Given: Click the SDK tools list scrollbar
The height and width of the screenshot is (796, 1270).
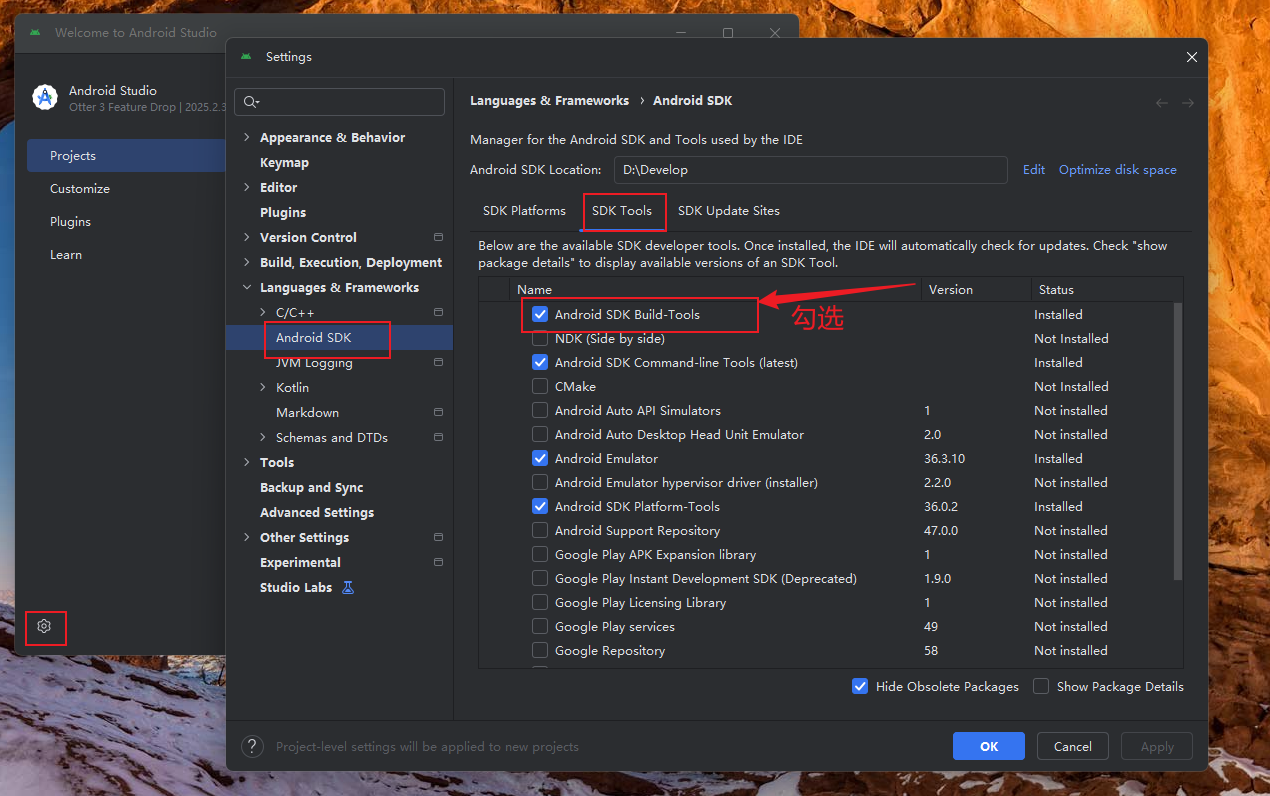Looking at the screenshot, I should coord(1178,440).
